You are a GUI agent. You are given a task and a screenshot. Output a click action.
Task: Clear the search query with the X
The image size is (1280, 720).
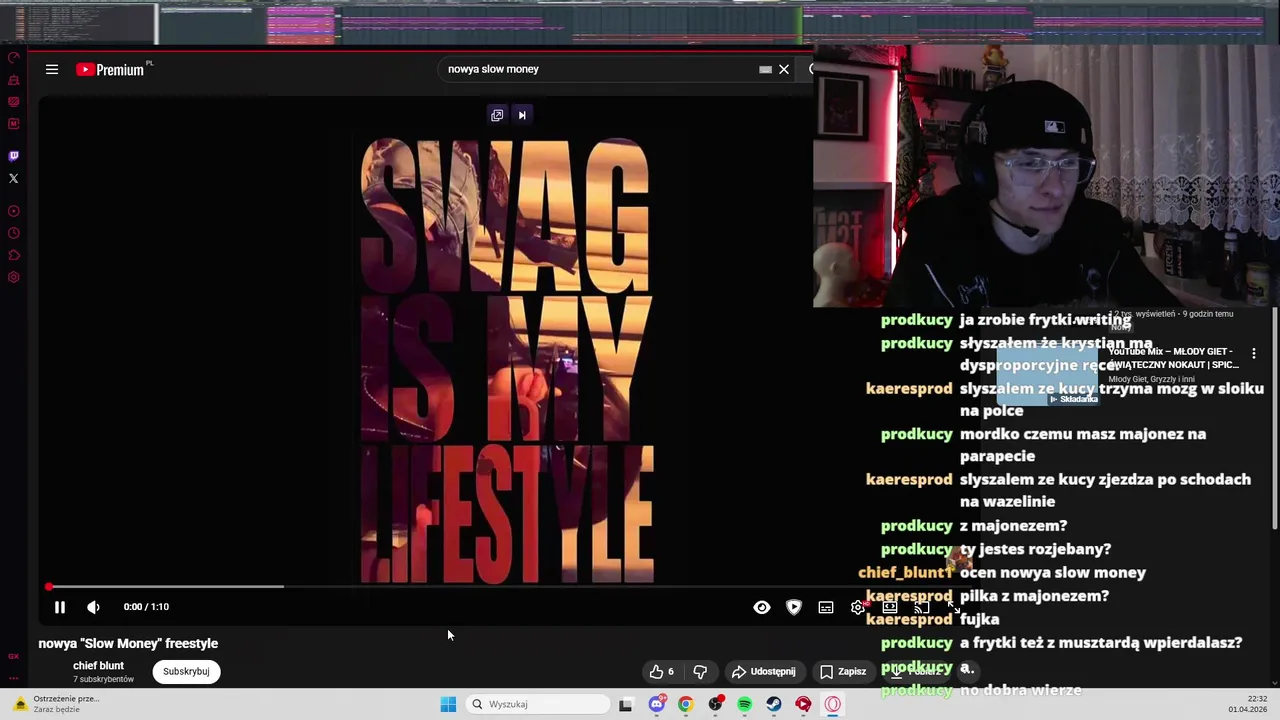coord(784,69)
